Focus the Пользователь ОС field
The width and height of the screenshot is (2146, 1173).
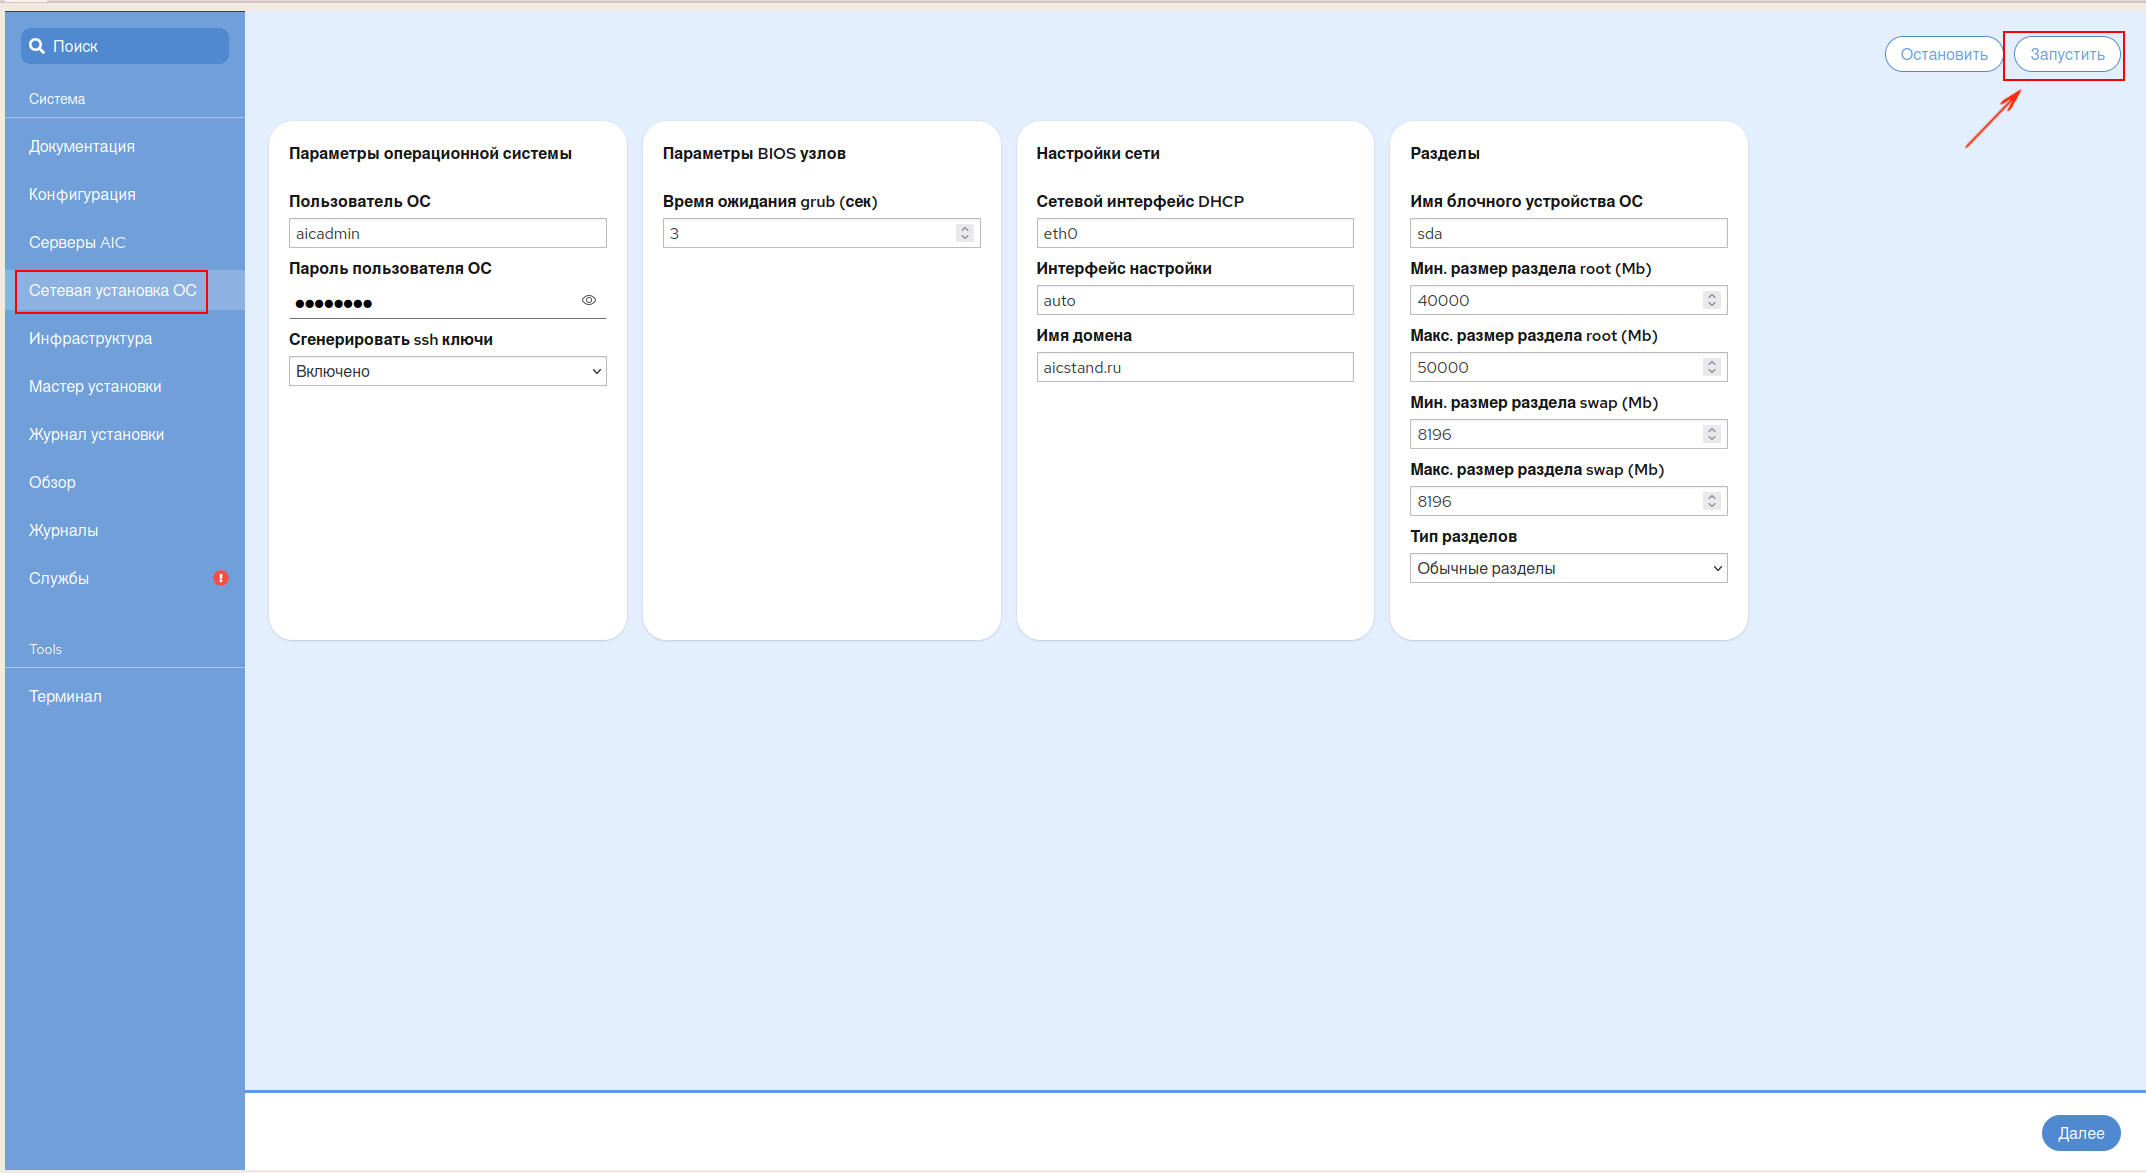pyautogui.click(x=448, y=233)
